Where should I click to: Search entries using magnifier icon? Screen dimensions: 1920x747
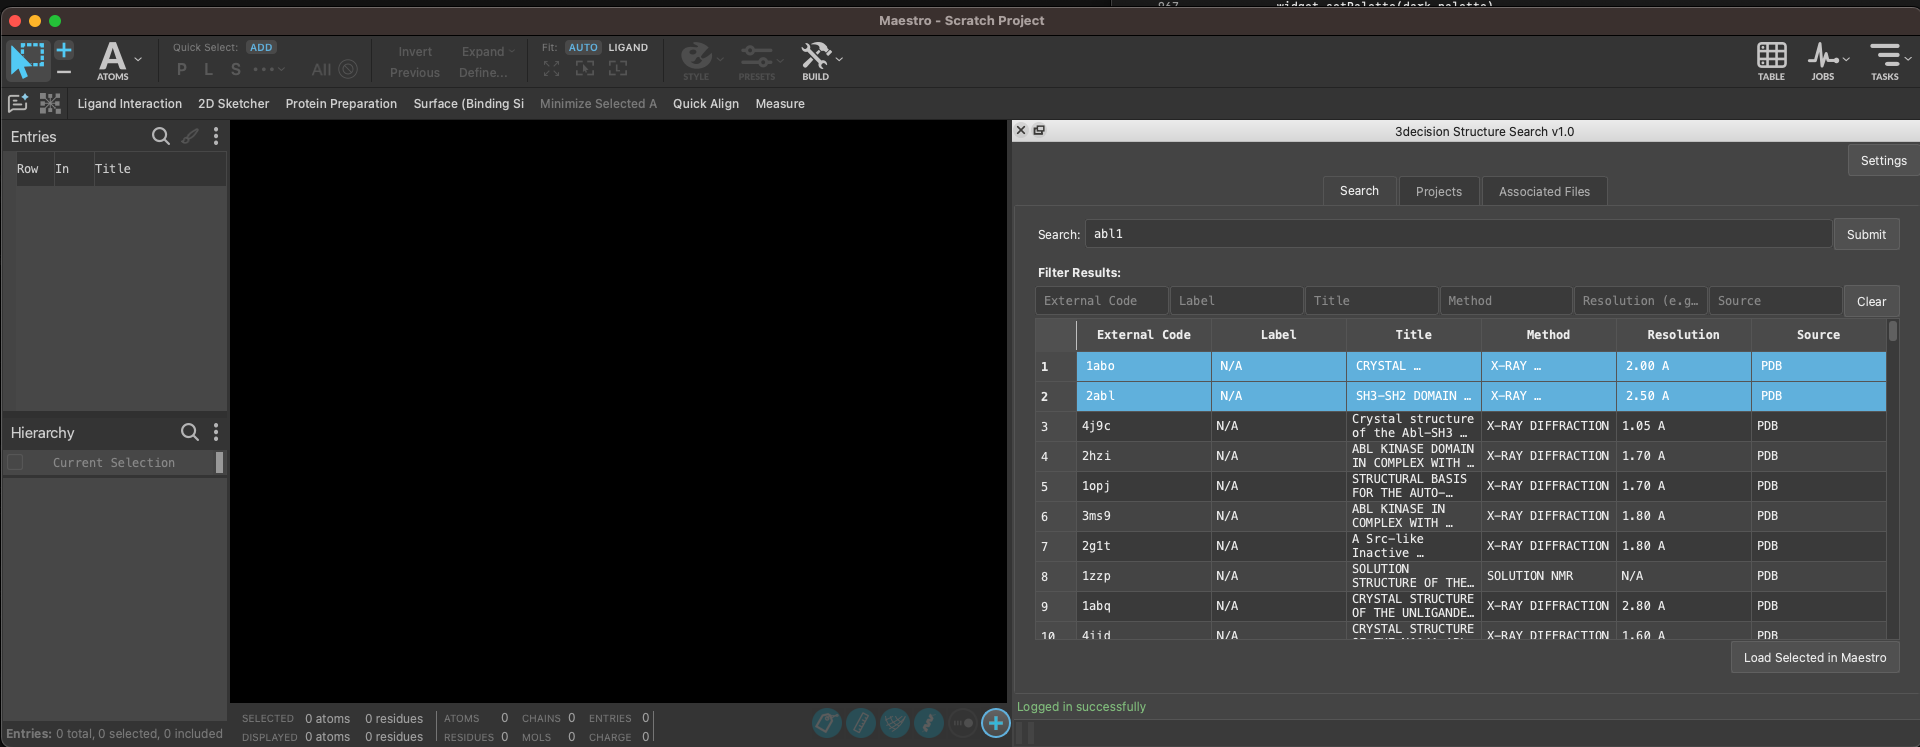(160, 136)
